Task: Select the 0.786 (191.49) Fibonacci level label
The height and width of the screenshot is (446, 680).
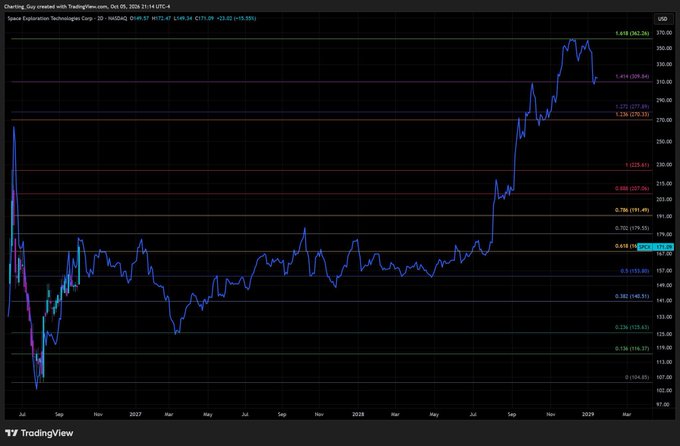Action: pos(632,210)
